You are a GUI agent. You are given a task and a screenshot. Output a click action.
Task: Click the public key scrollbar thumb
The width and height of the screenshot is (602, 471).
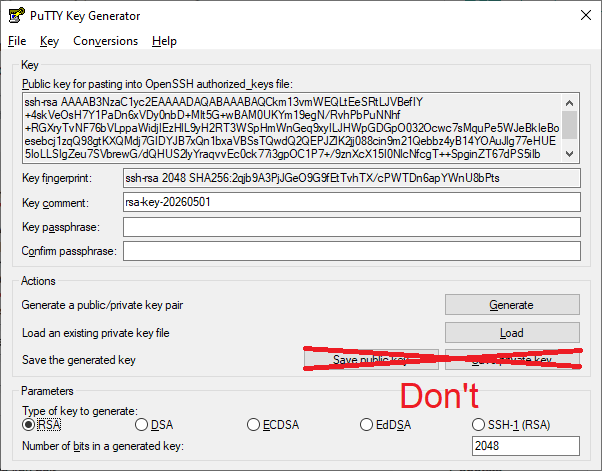pos(570,125)
